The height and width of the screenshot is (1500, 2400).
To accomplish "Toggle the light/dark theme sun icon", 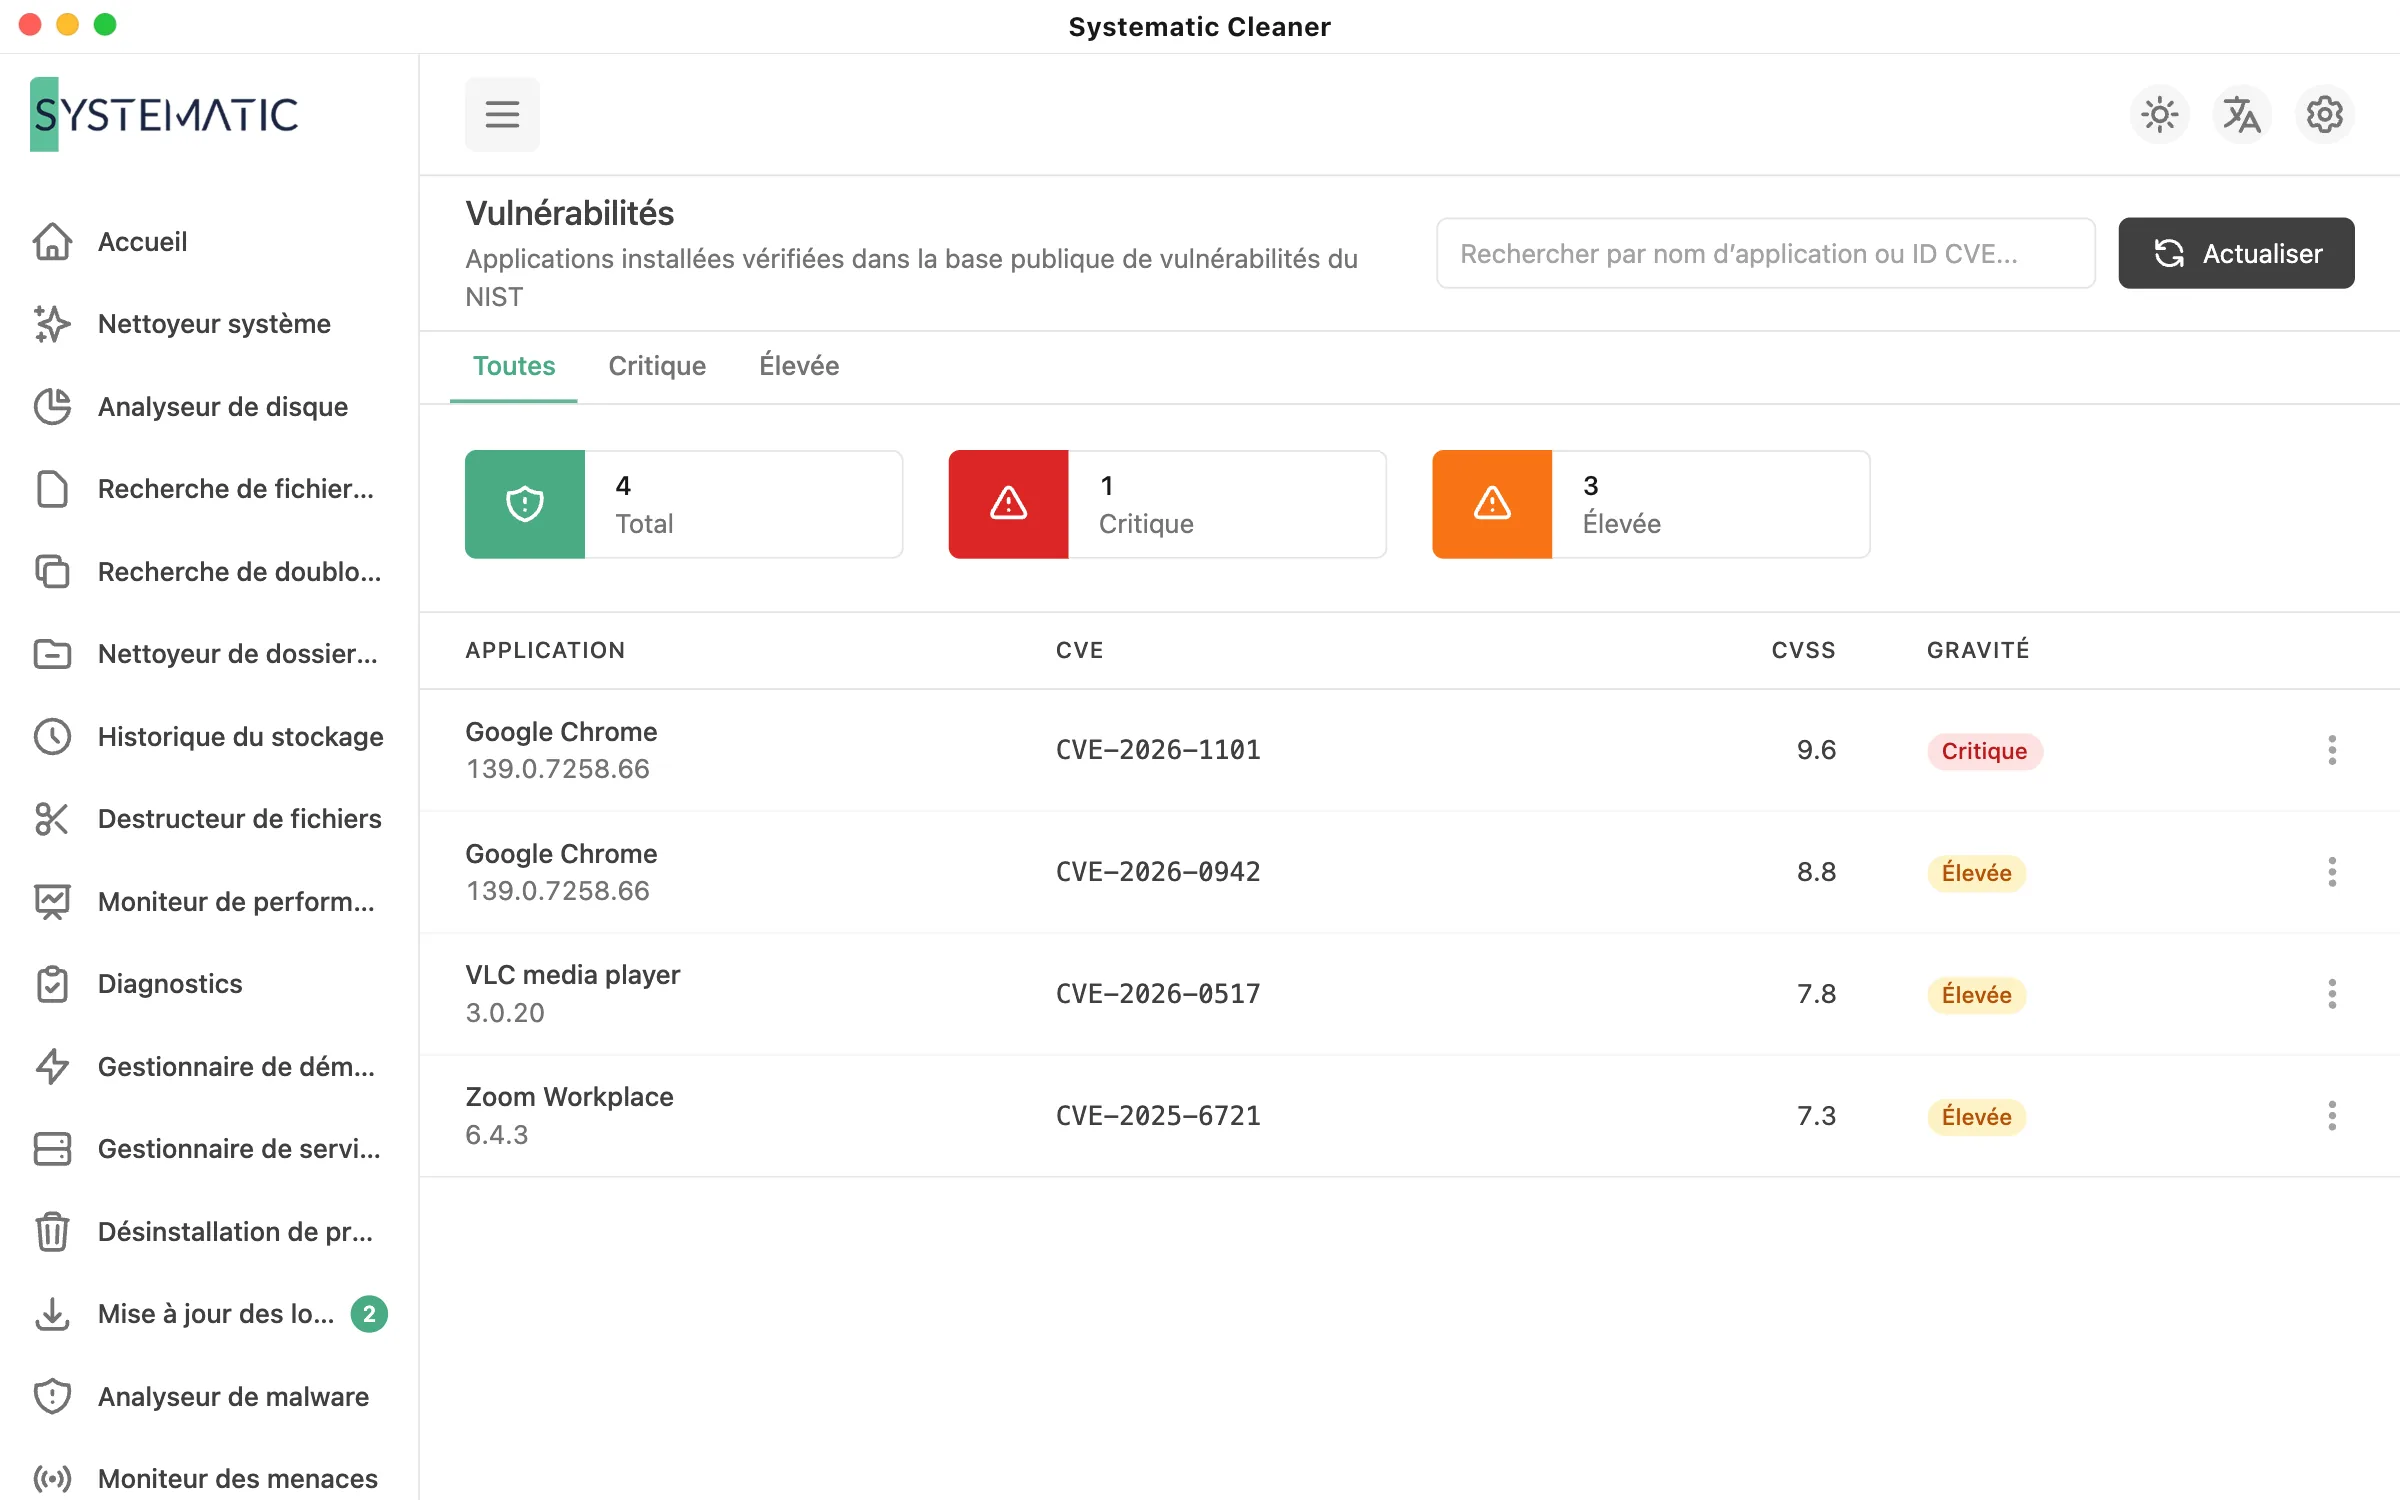I will (2160, 115).
